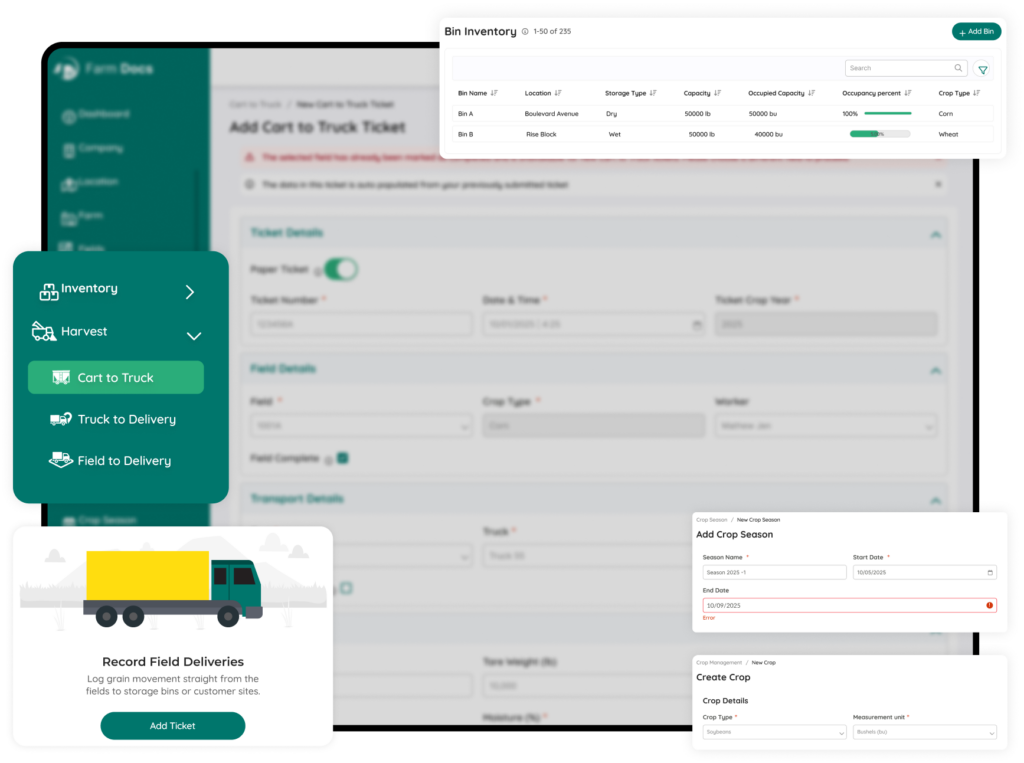Screen dimensions: 1024x763
Task: Click the Add Bin button
Action: pyautogui.click(x=976, y=32)
